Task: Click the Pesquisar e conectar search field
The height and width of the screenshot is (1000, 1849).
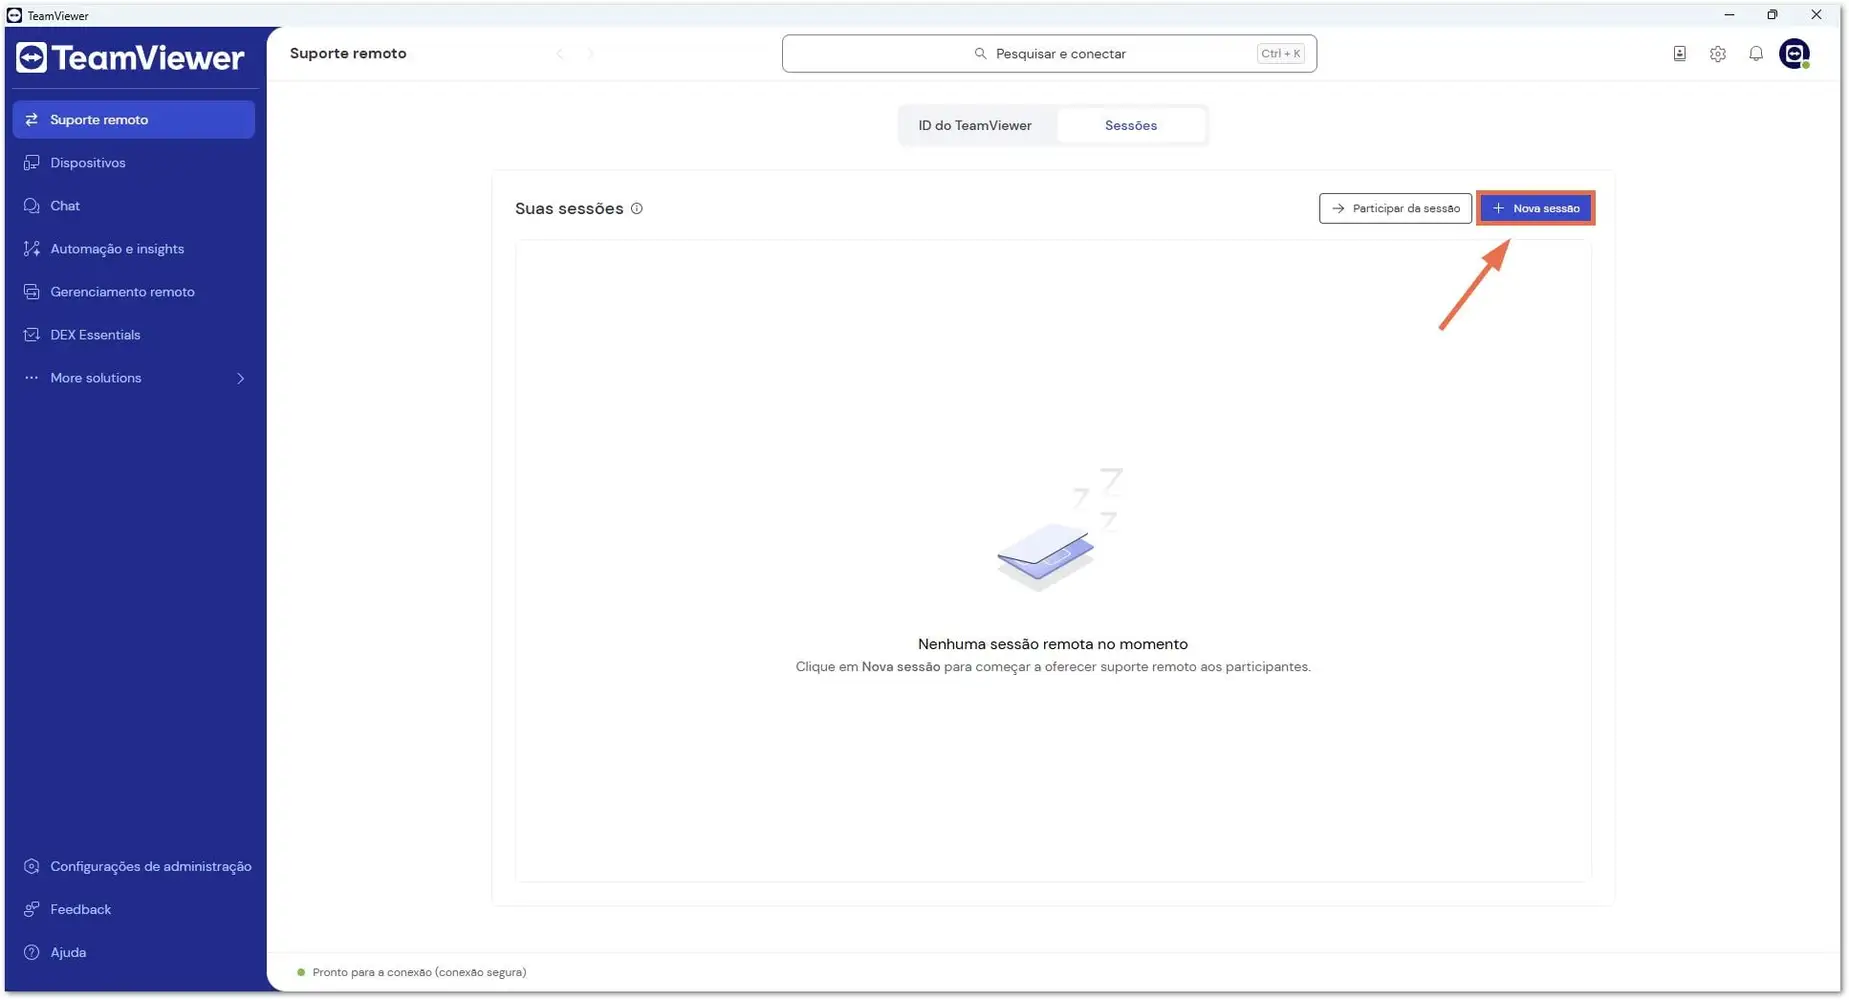Action: pos(1049,54)
